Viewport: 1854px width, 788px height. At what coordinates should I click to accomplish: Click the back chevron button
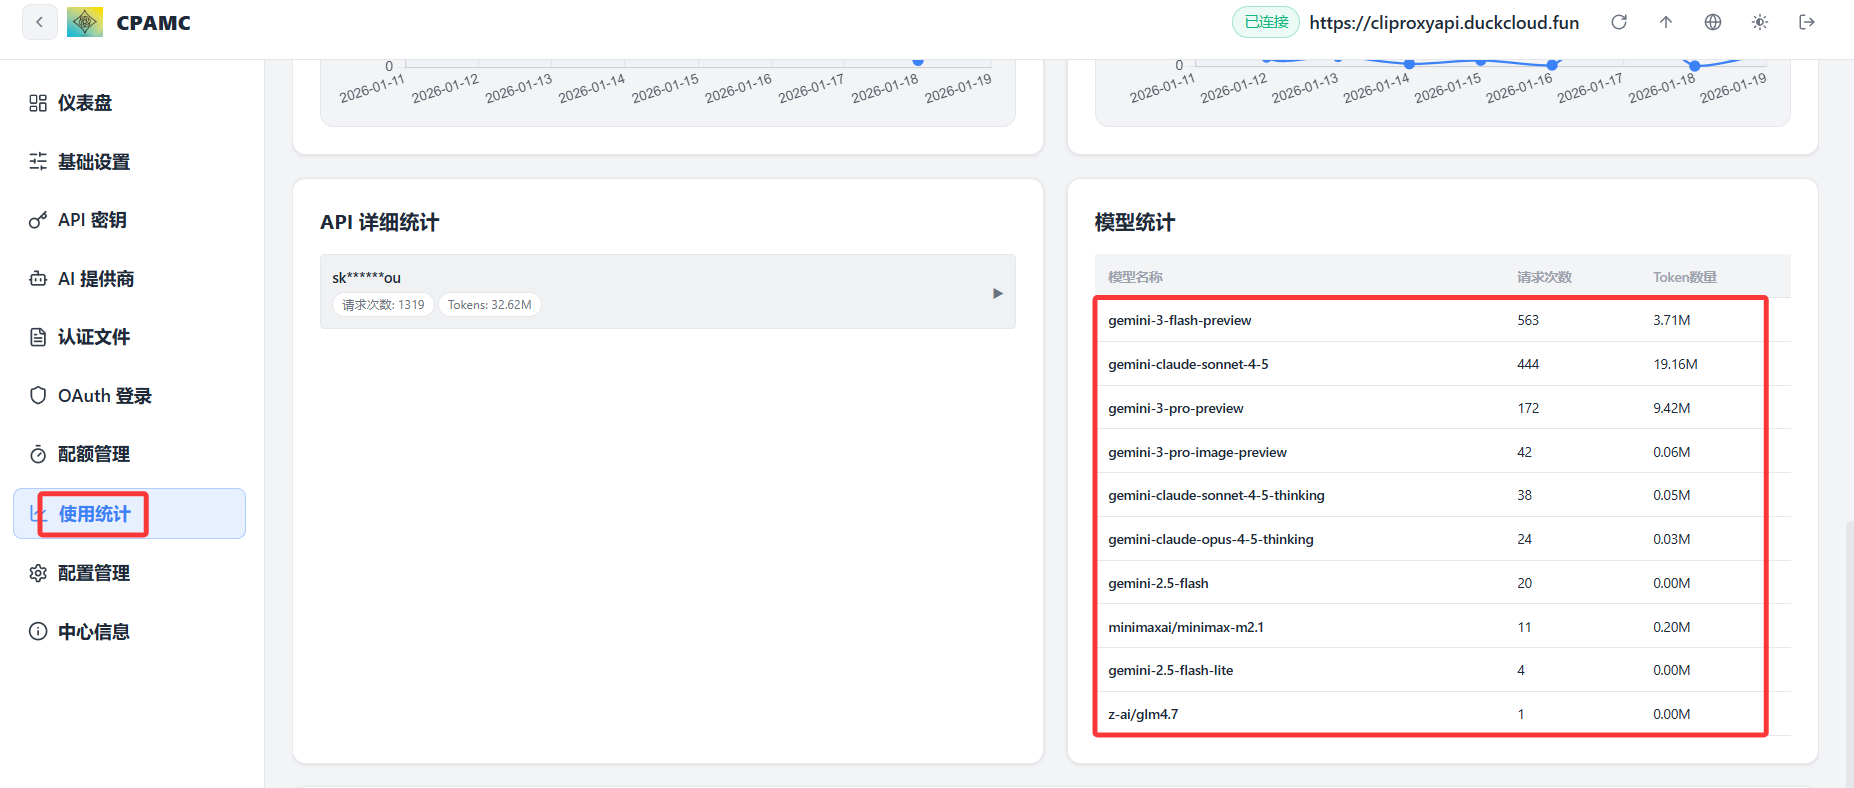(x=39, y=22)
